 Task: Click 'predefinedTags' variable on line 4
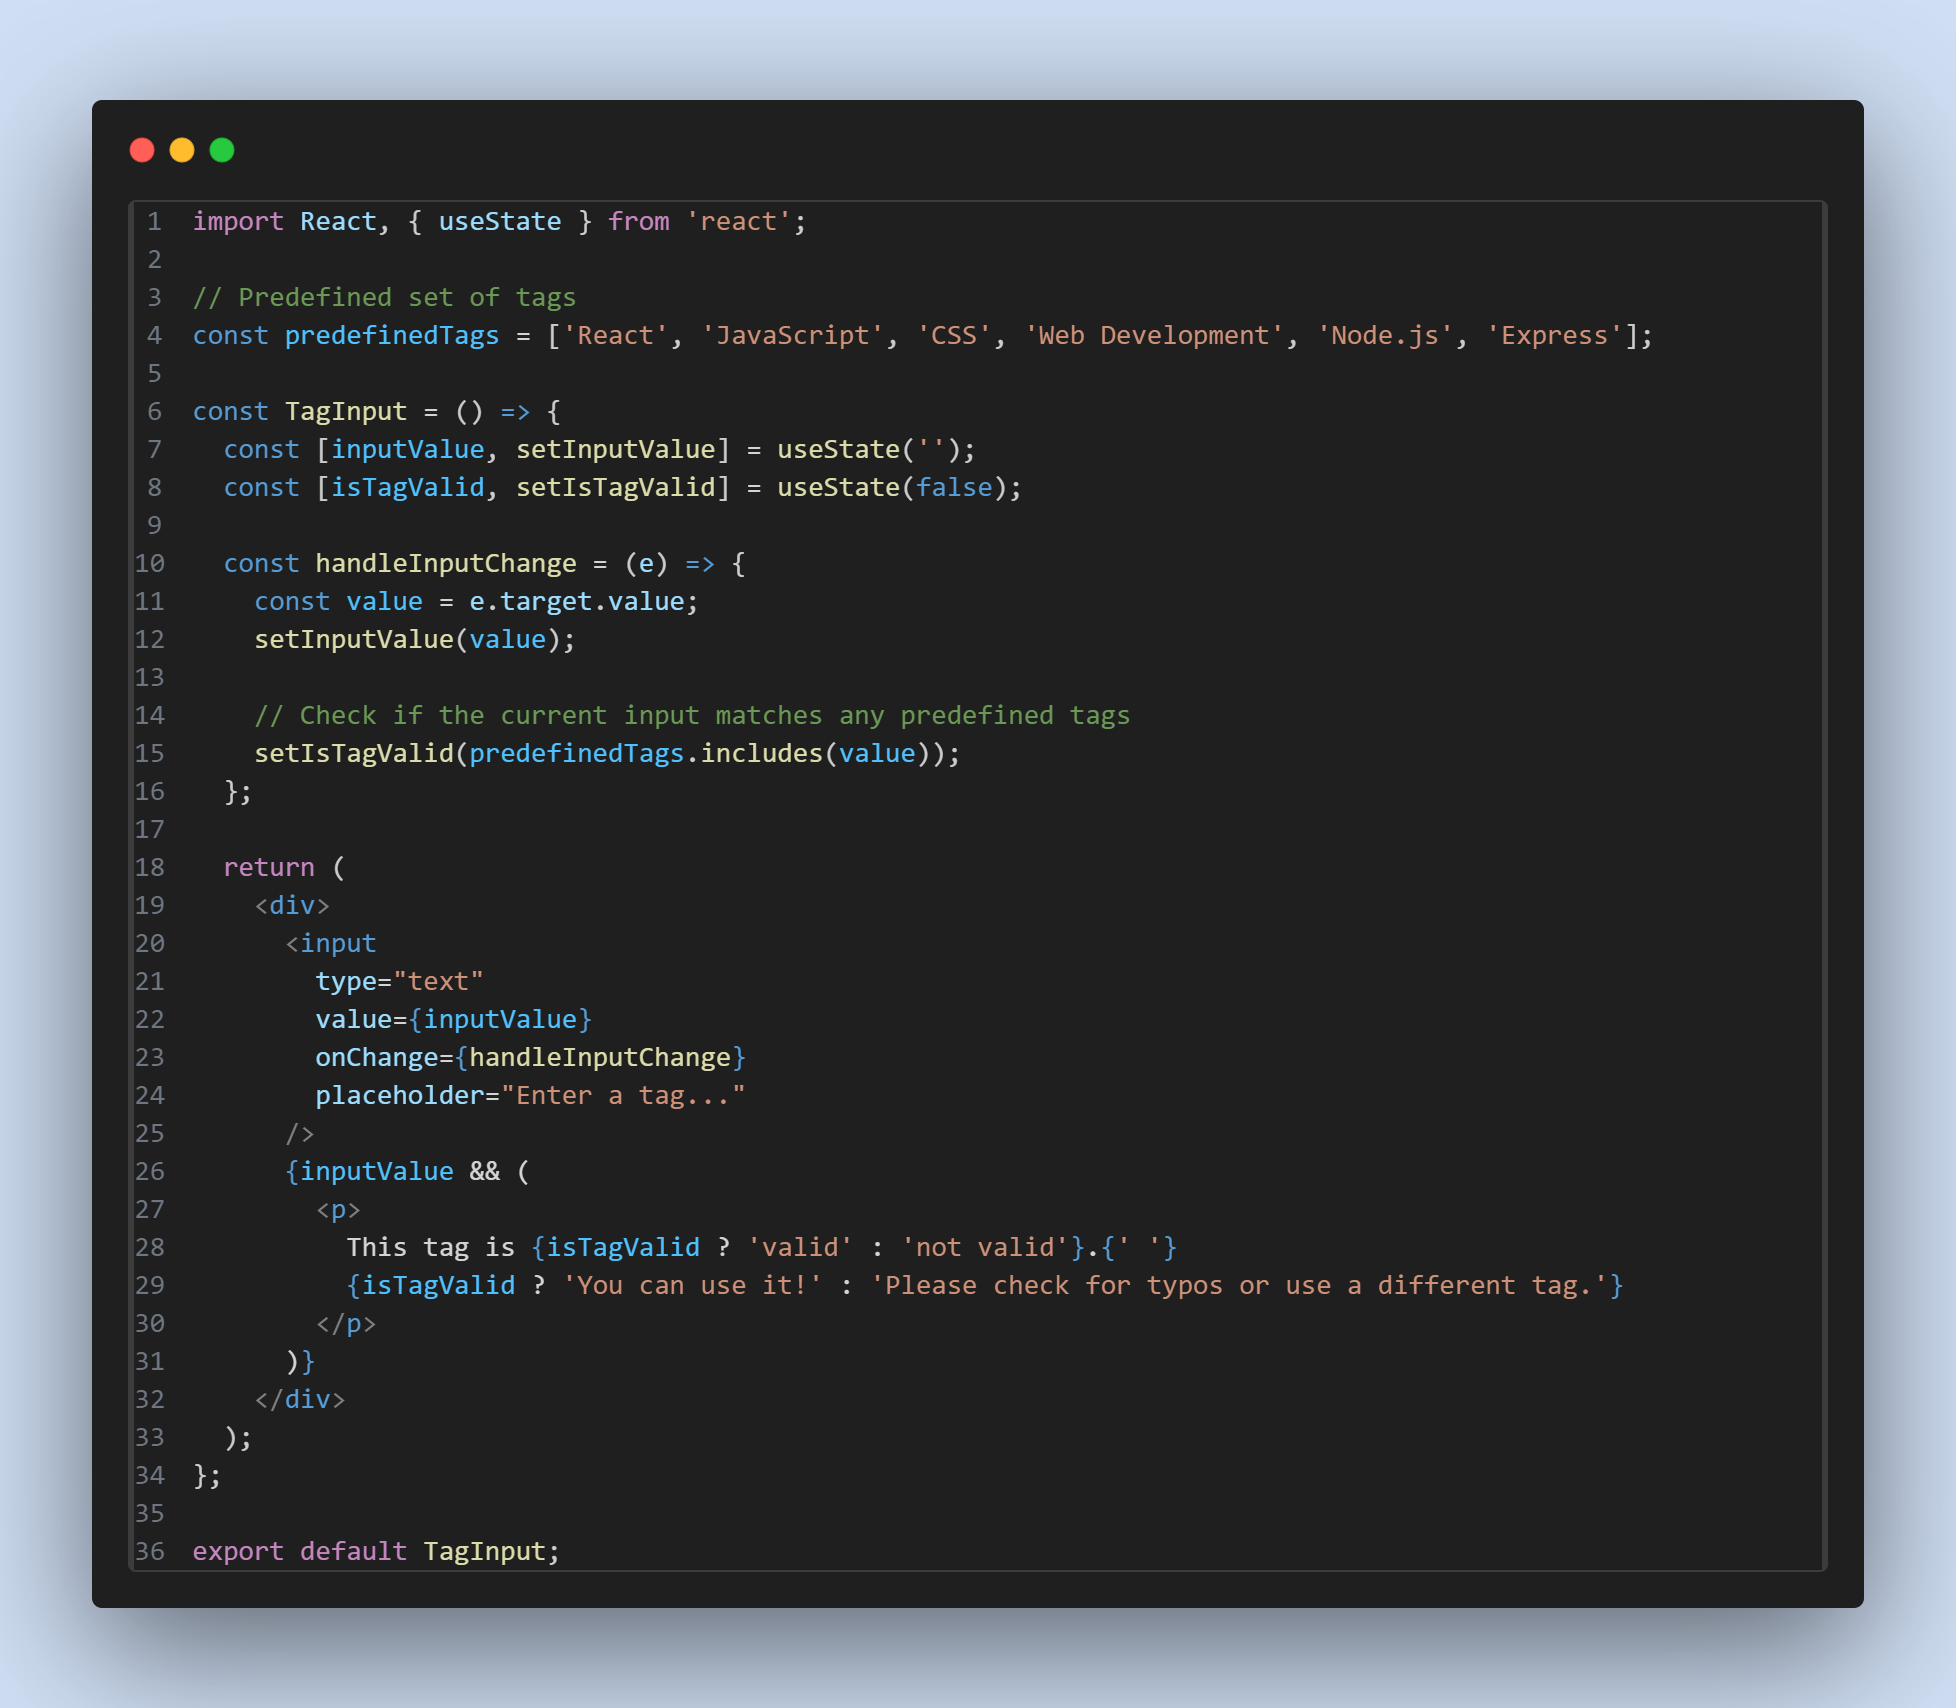coord(392,336)
